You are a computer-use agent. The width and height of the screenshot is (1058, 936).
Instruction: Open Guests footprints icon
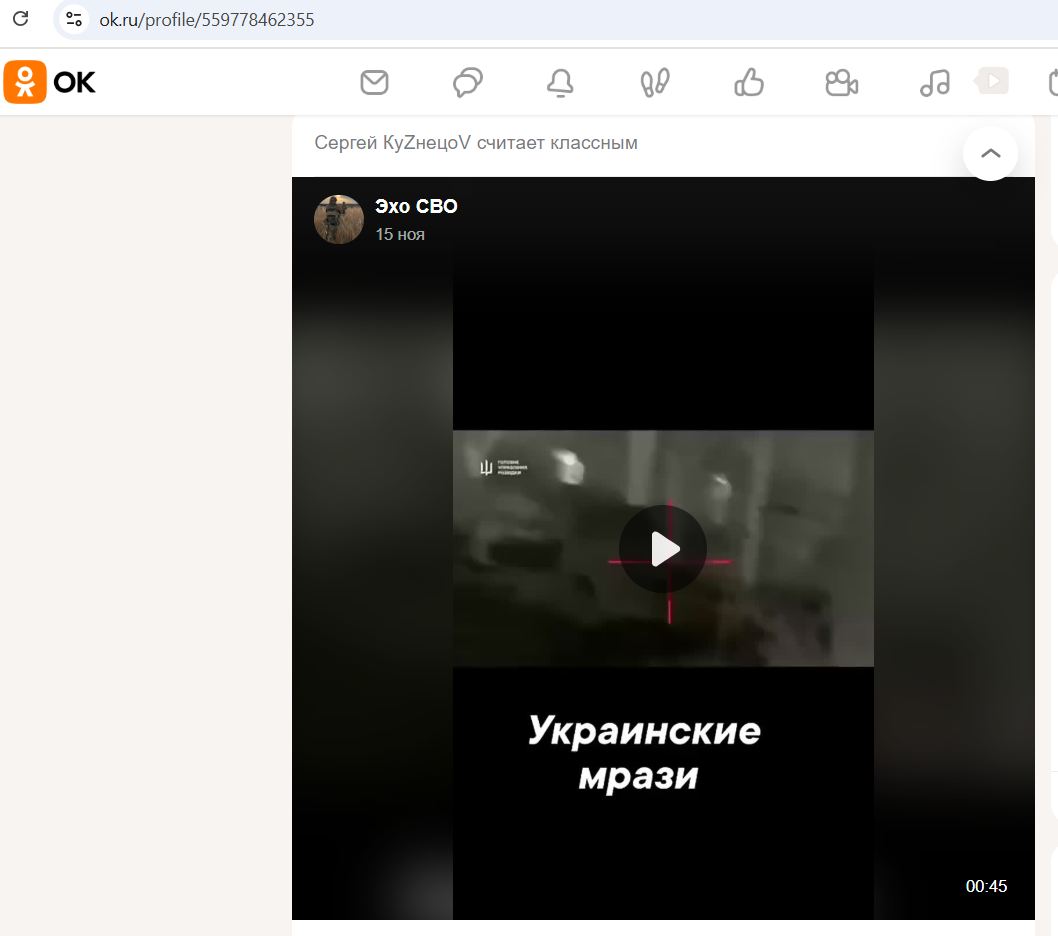(654, 83)
